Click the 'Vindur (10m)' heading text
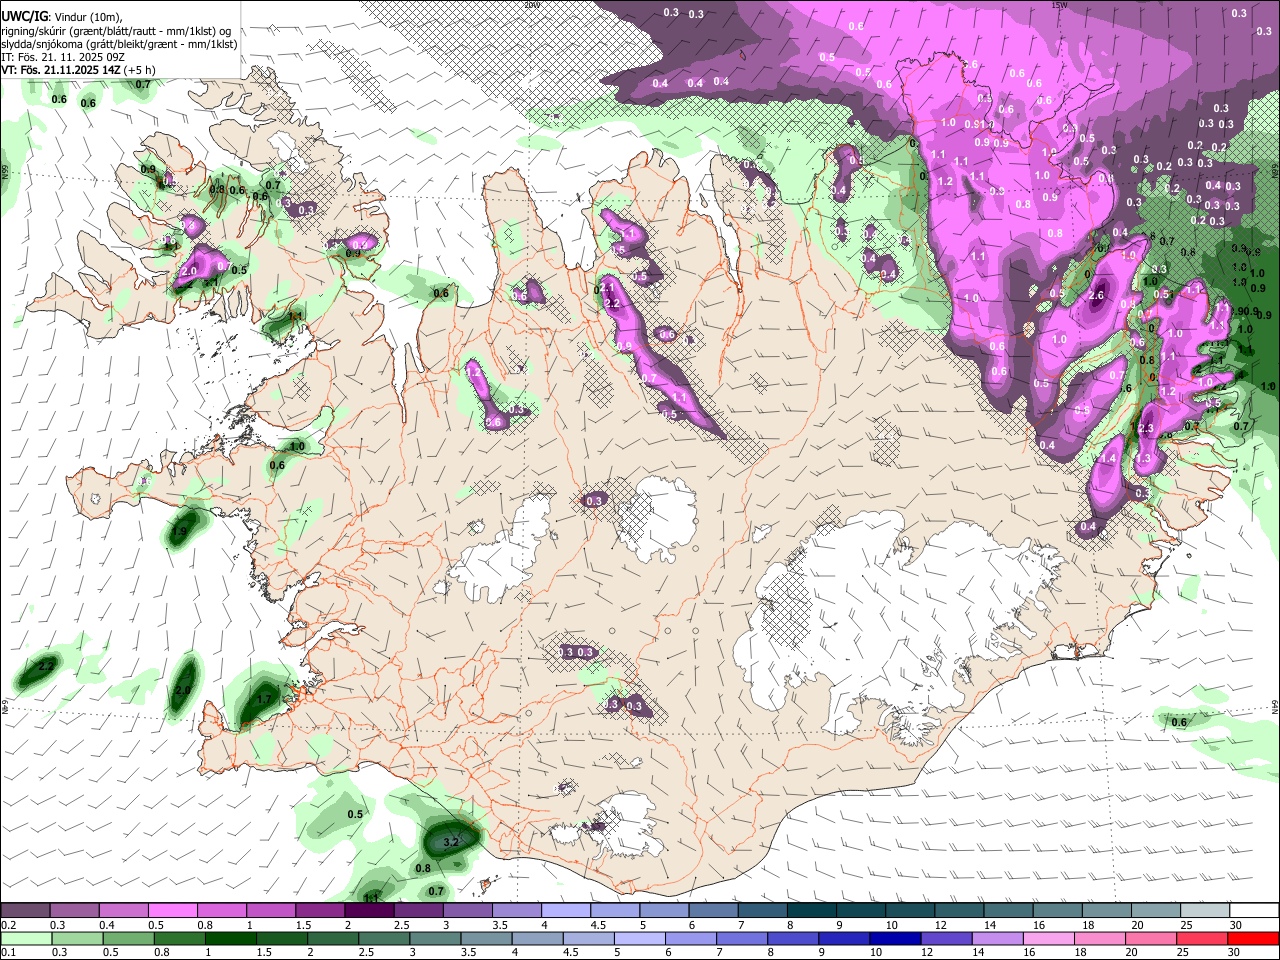The height and width of the screenshot is (960, 1280). (88, 16)
